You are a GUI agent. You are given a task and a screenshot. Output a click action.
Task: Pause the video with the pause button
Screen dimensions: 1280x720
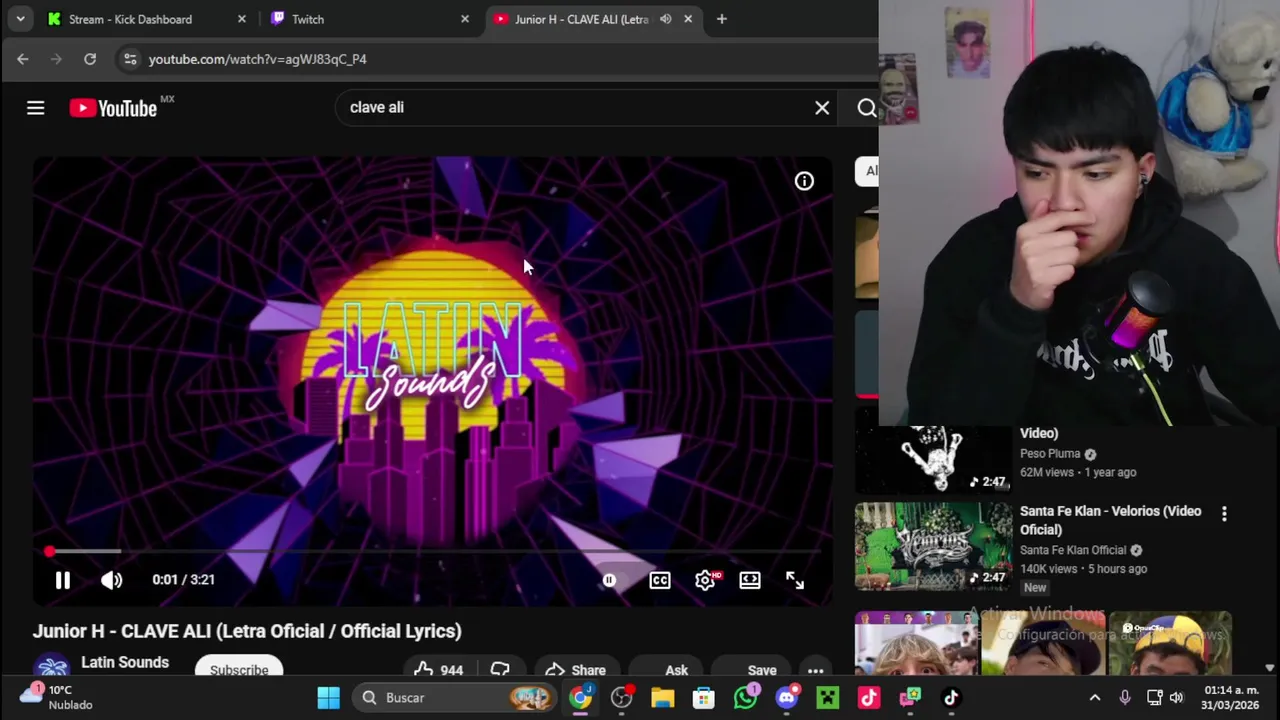62,580
